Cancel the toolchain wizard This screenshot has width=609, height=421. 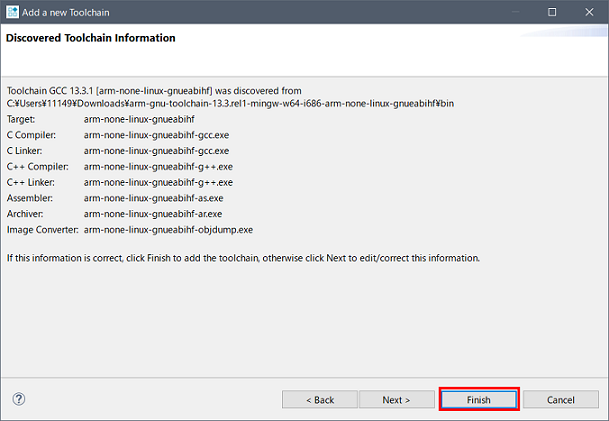pyautogui.click(x=560, y=400)
